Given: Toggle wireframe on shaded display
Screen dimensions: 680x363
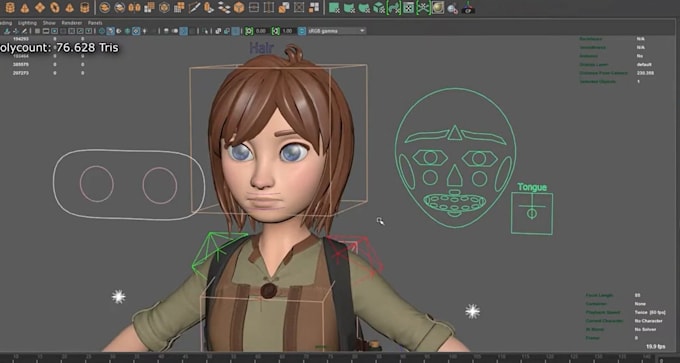Looking at the screenshot, I should [x=128, y=31].
